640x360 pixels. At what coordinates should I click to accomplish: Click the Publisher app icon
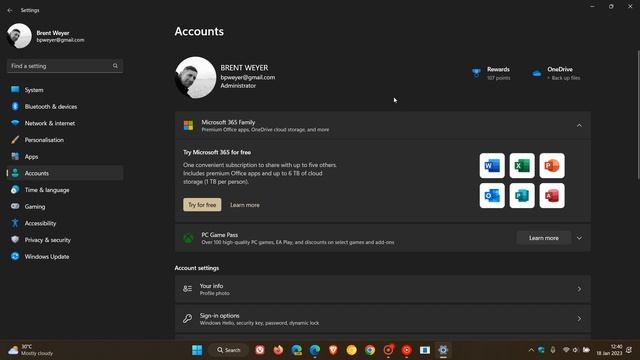pos(522,196)
